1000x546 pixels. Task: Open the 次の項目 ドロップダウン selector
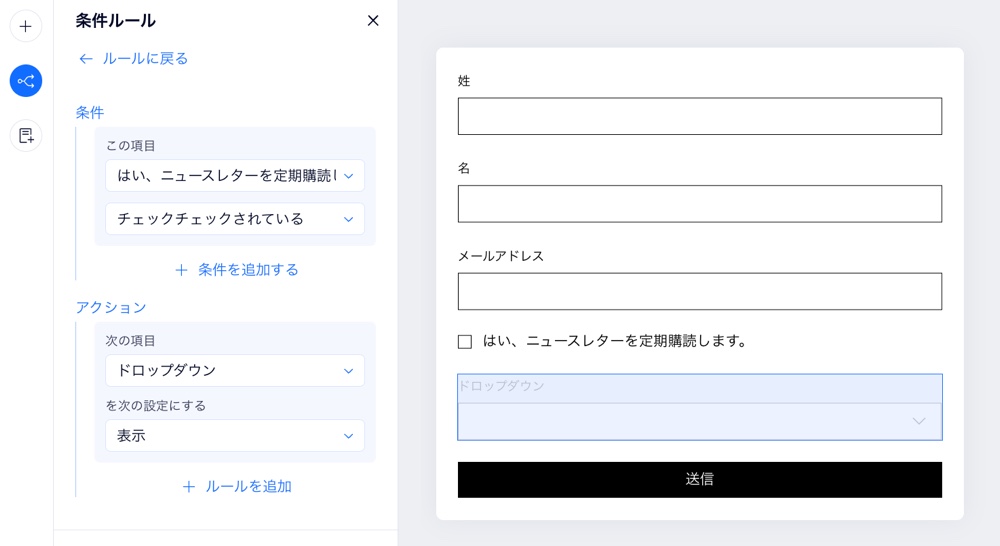(235, 371)
